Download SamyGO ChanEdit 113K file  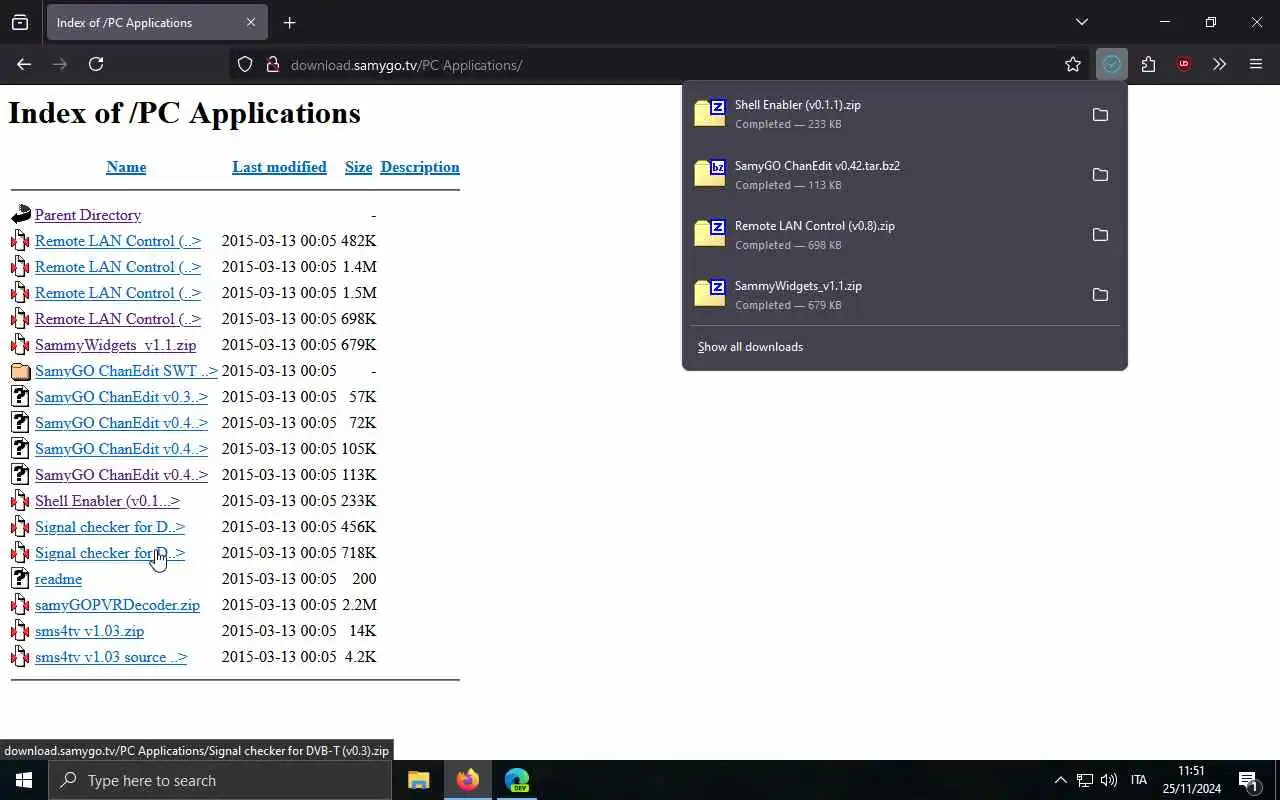121,475
